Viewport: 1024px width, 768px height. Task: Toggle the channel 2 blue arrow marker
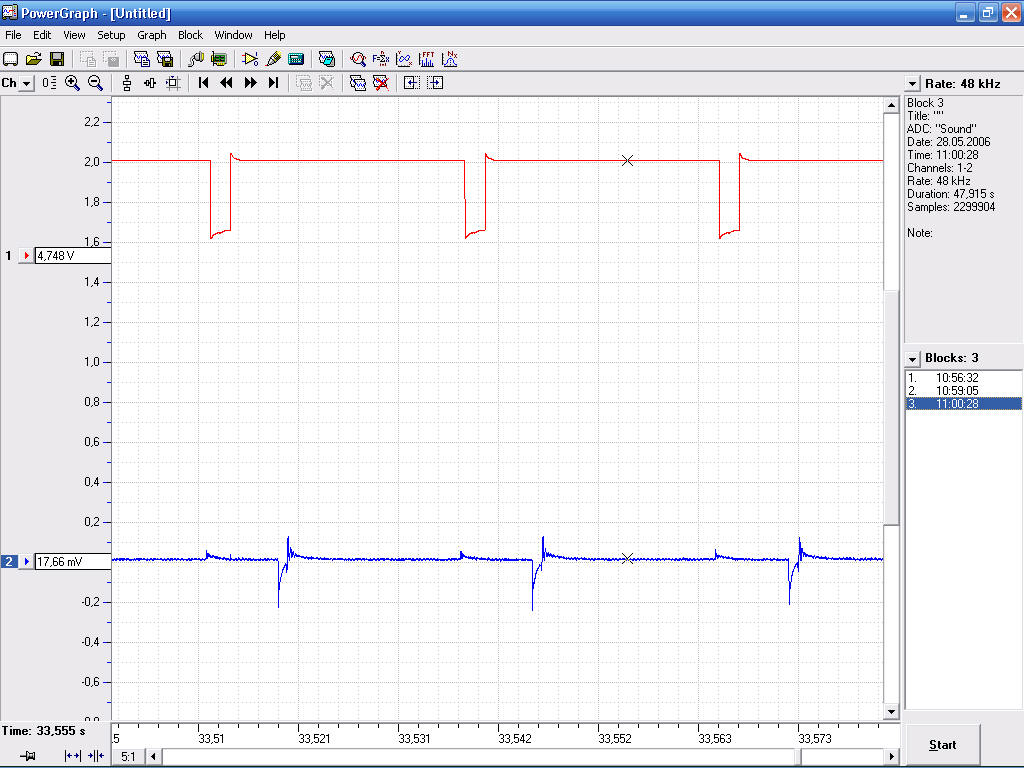pos(26,562)
